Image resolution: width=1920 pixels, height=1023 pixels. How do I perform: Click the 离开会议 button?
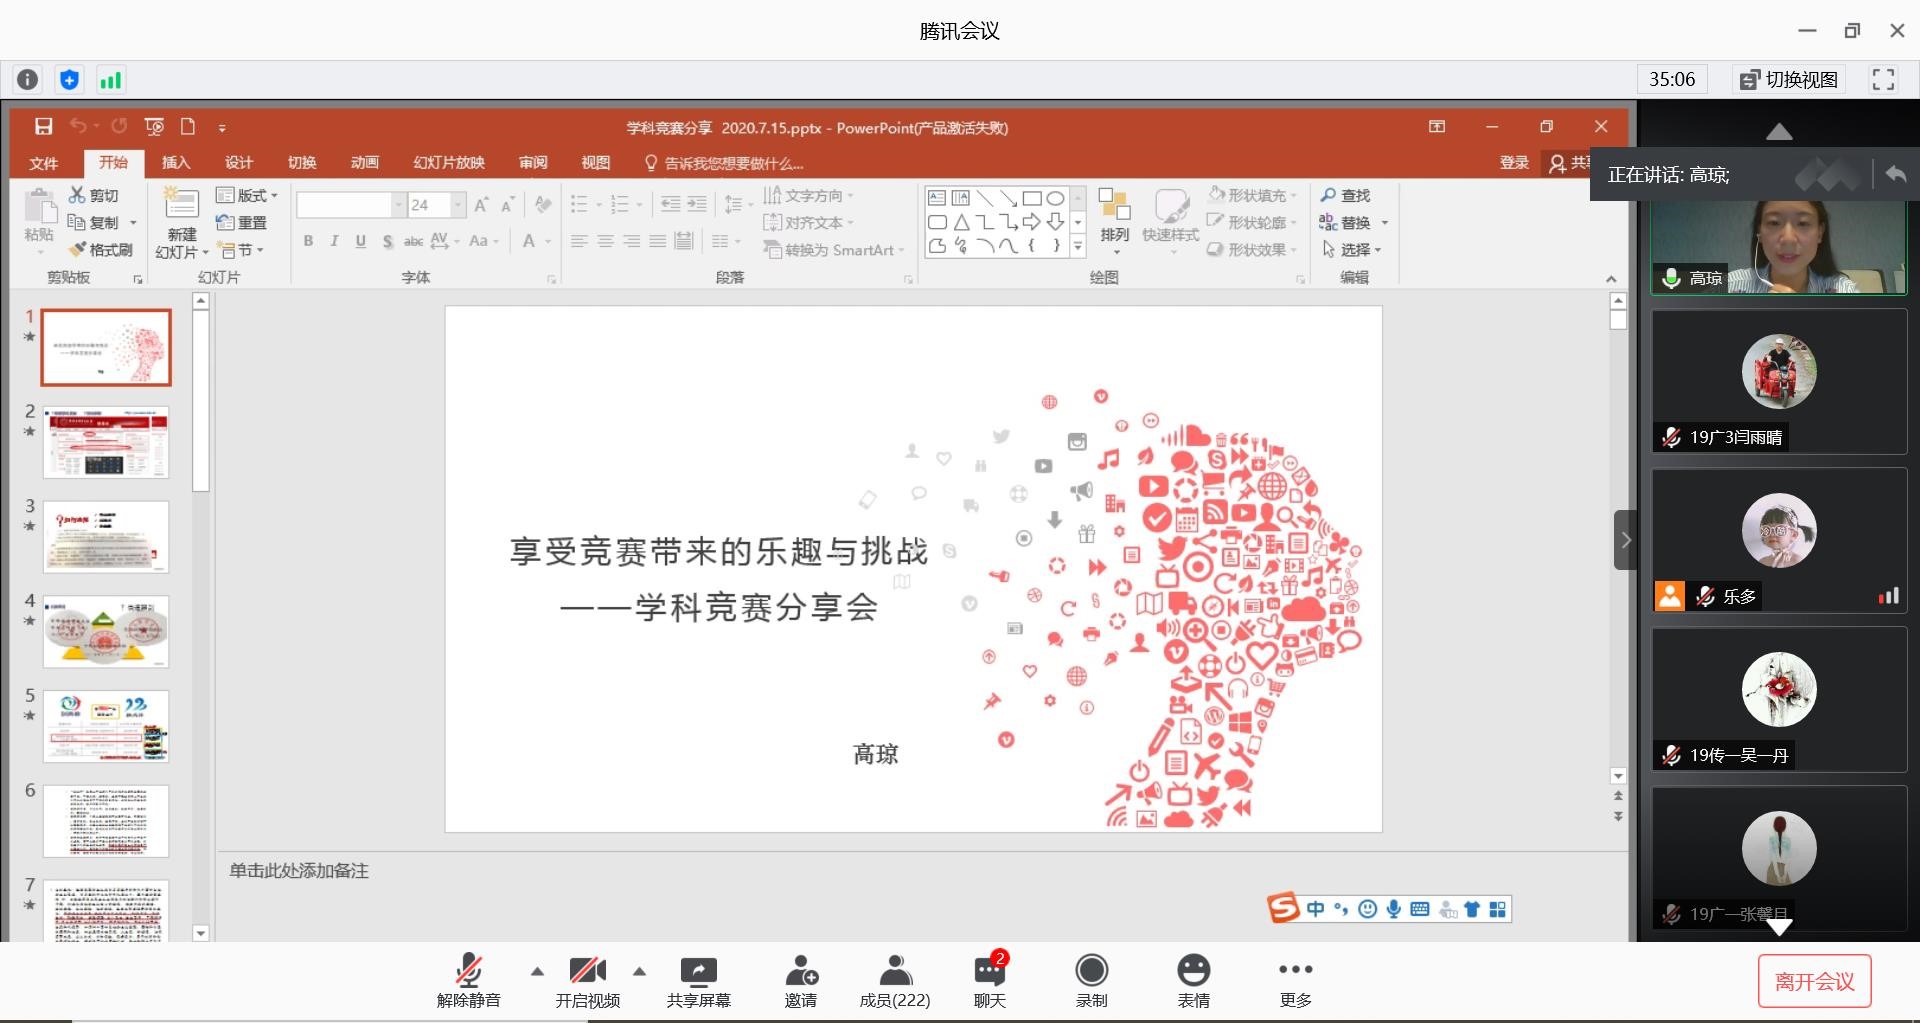(x=1814, y=982)
